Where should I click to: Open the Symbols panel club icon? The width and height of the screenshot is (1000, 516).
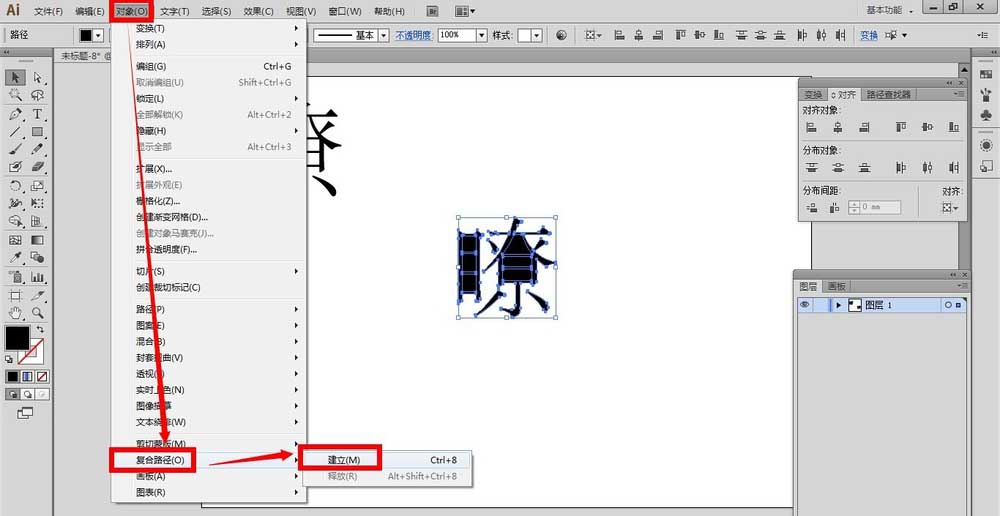point(986,114)
